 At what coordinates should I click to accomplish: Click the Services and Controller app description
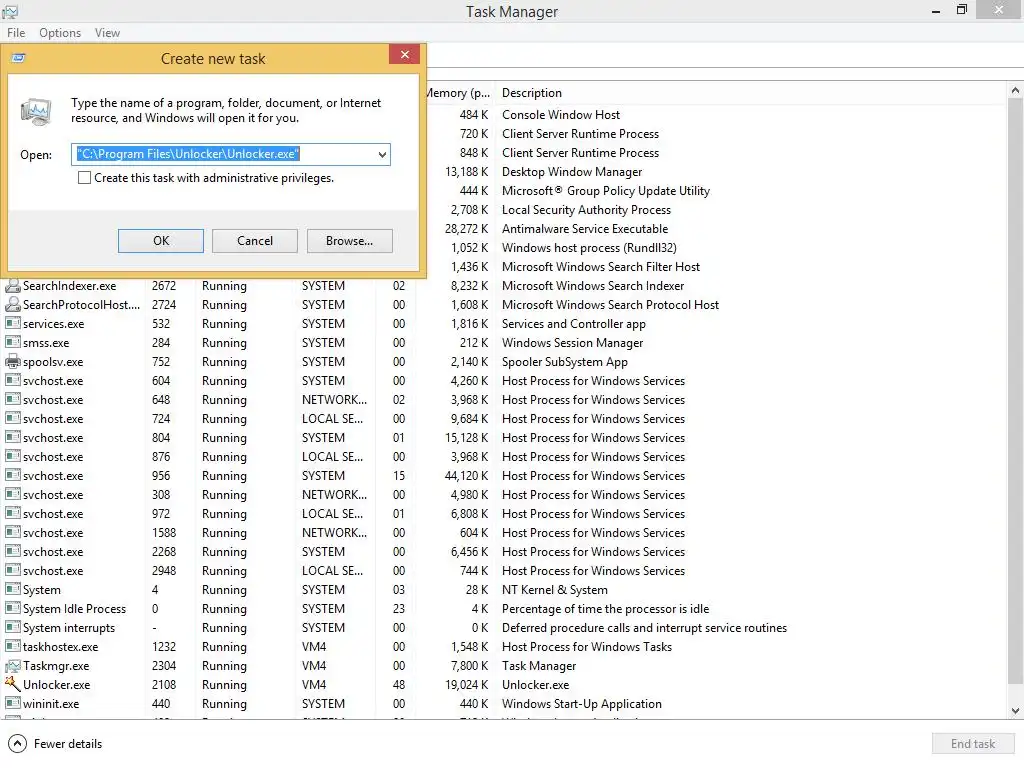point(573,324)
